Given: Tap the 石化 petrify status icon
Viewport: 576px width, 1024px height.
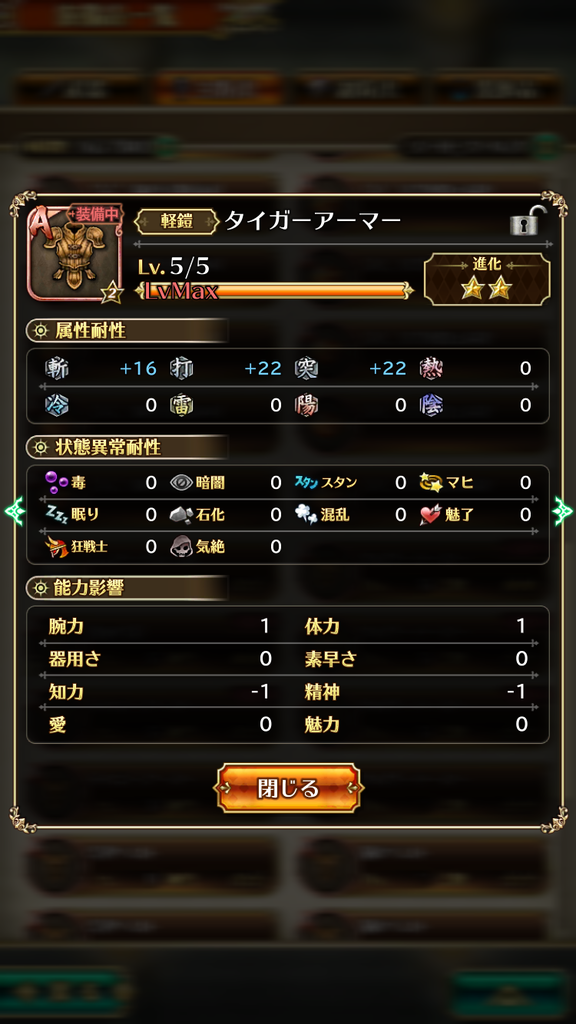Looking at the screenshot, I should (x=182, y=515).
